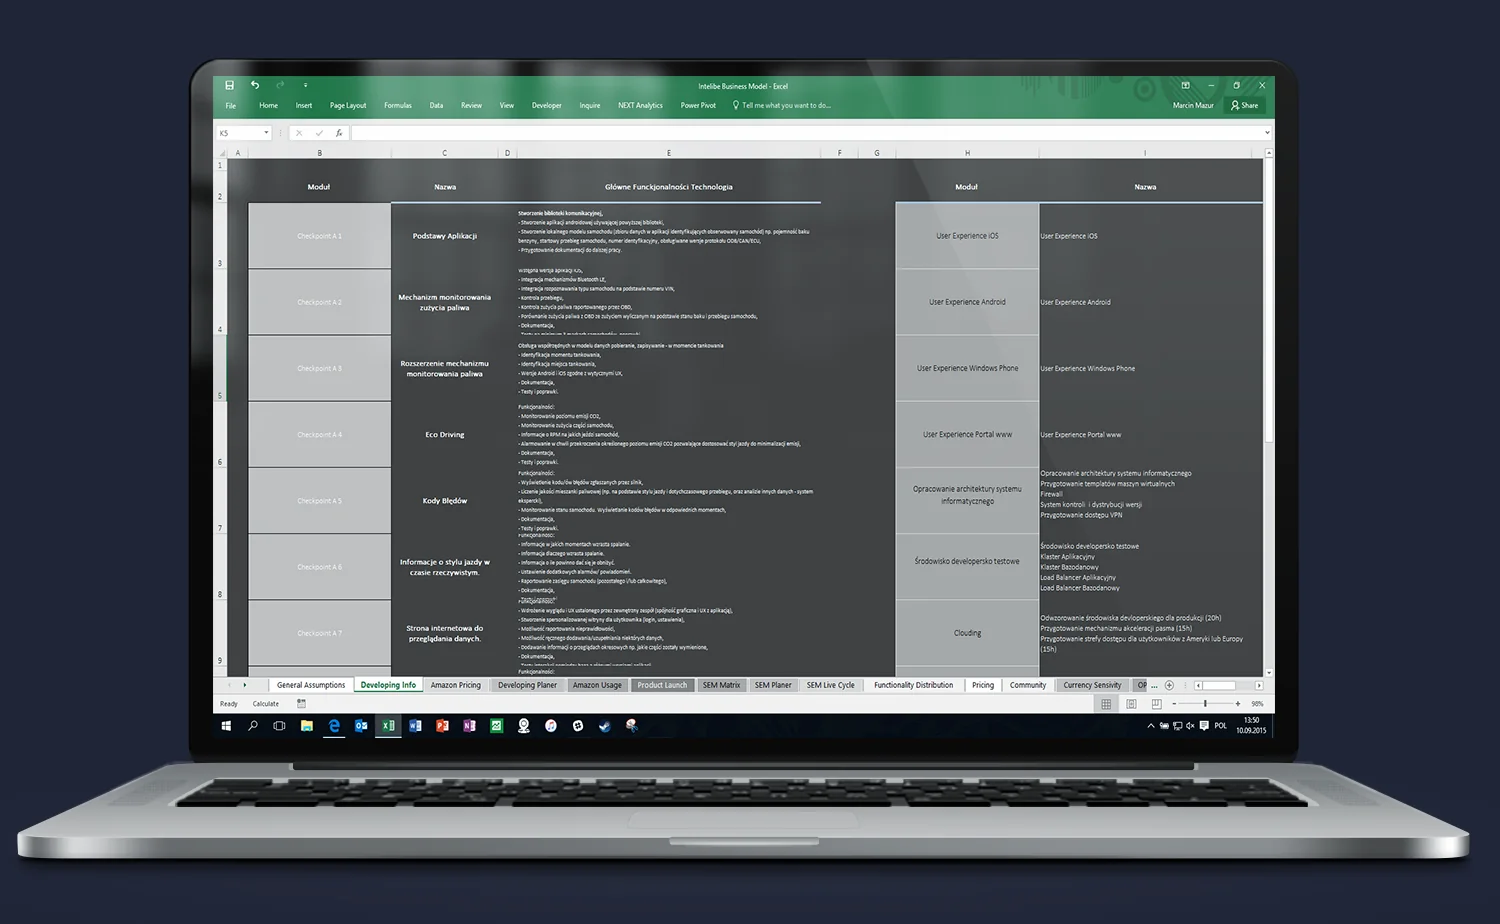Open the Name Box dropdown arrow

point(266,133)
